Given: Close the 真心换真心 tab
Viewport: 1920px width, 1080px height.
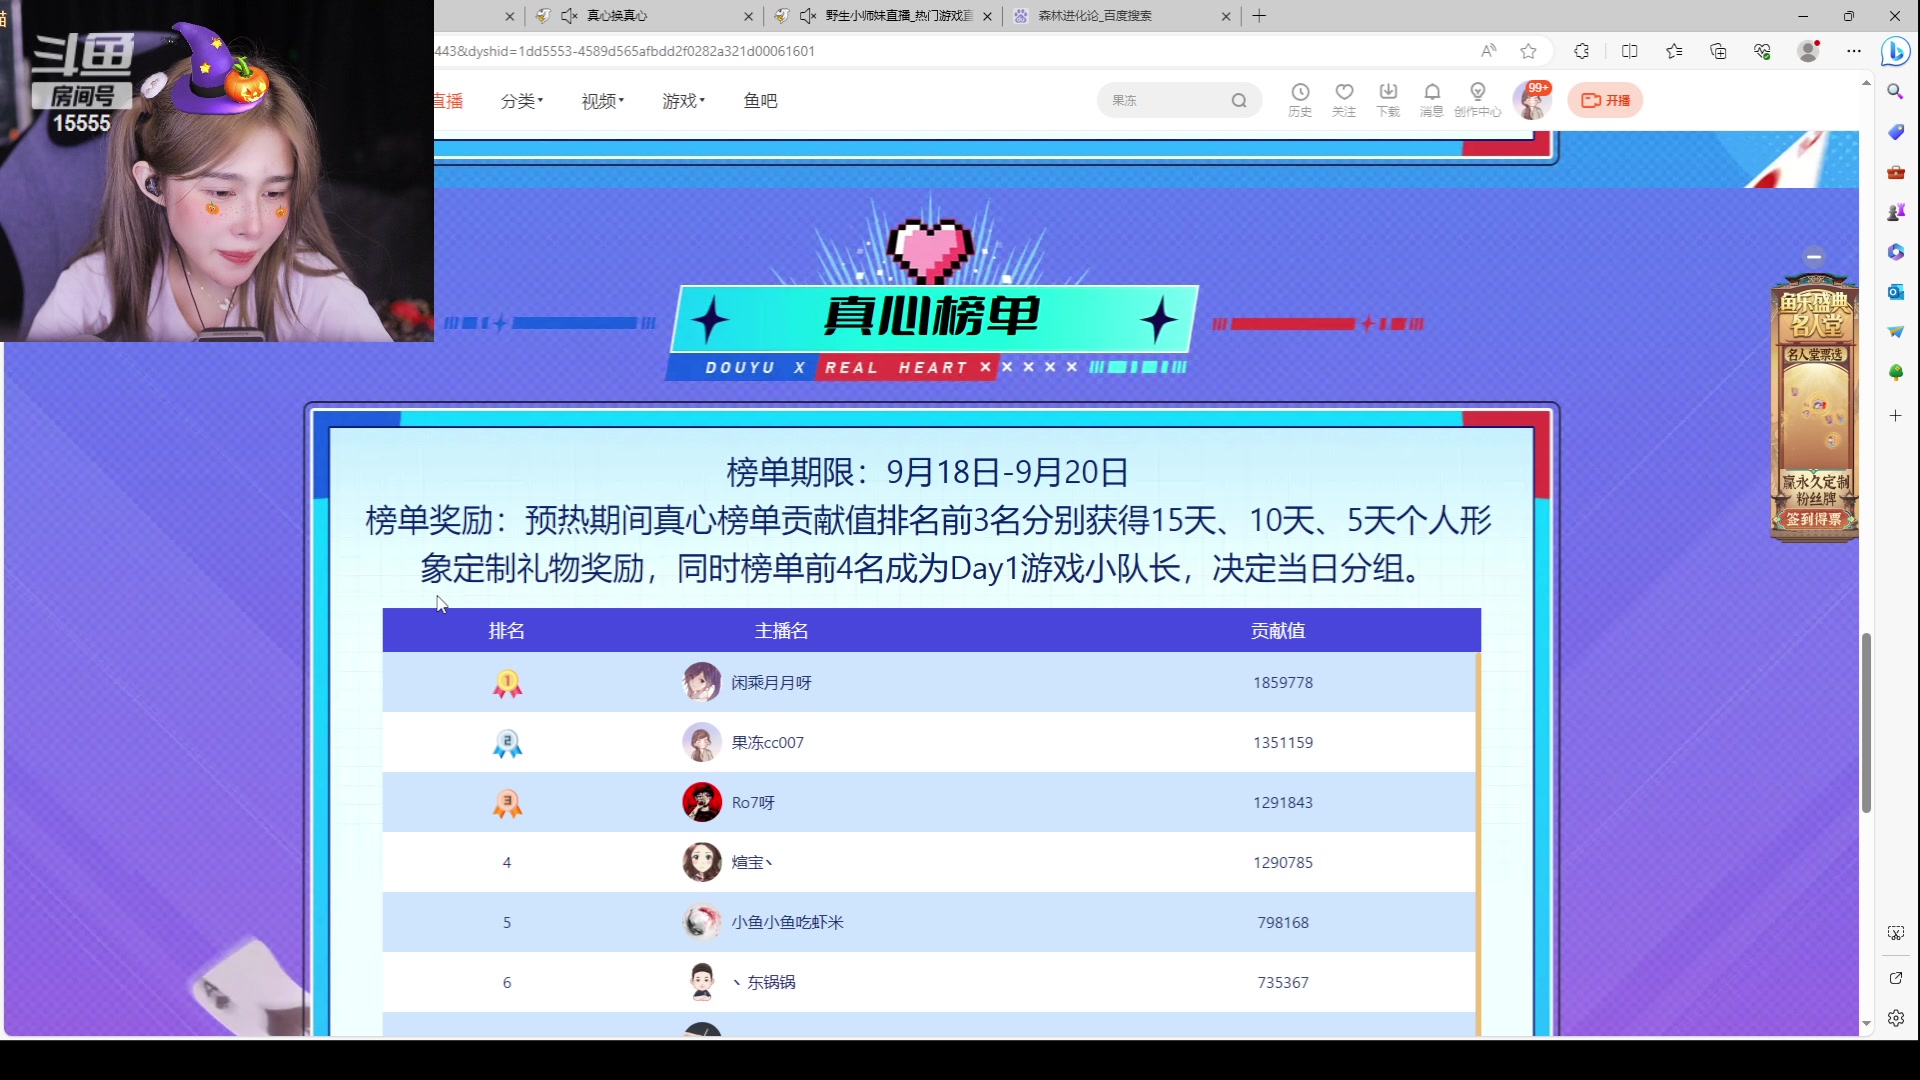Looking at the screenshot, I should click(x=748, y=16).
